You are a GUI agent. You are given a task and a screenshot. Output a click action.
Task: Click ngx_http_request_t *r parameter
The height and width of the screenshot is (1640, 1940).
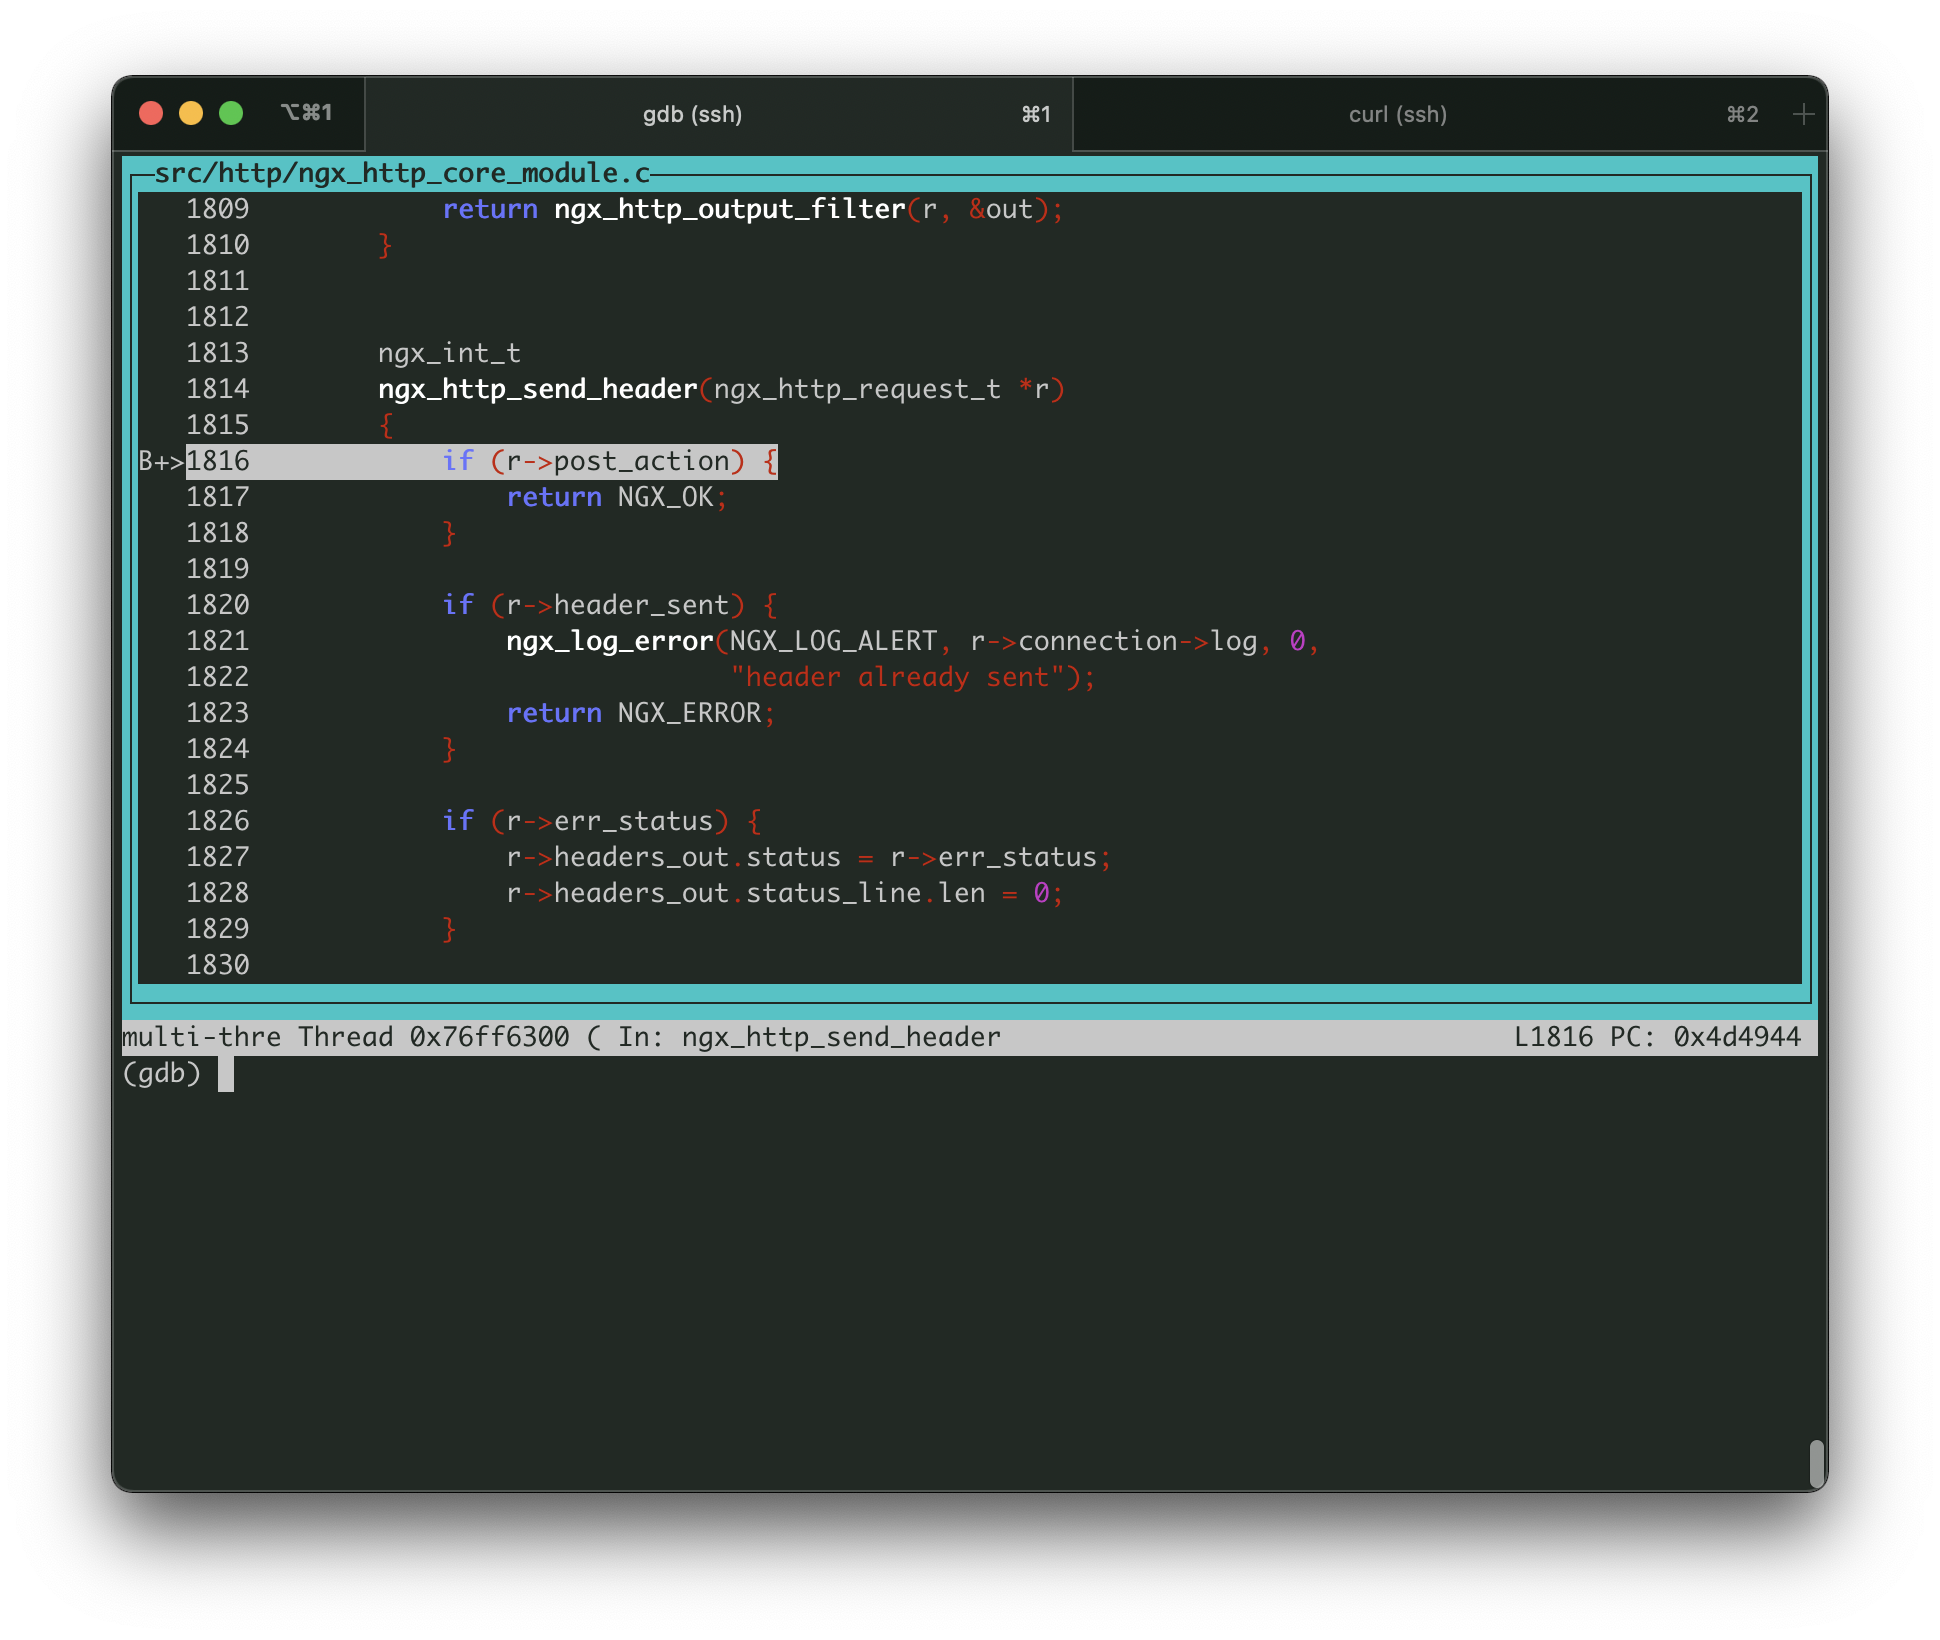[882, 389]
